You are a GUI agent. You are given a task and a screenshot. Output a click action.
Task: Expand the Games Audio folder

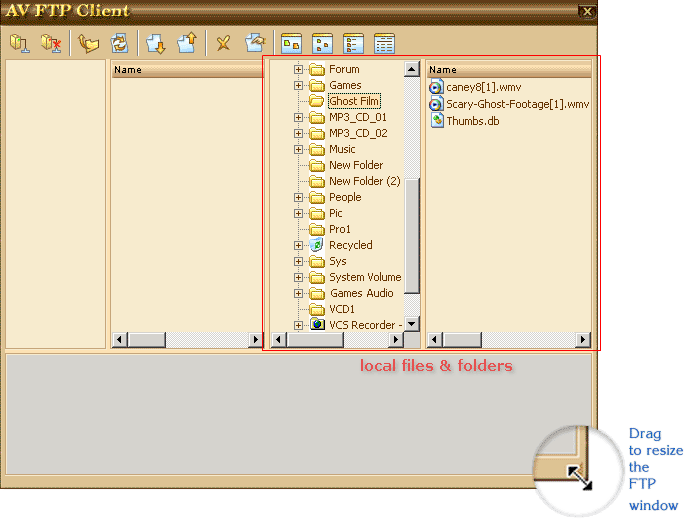(298, 293)
